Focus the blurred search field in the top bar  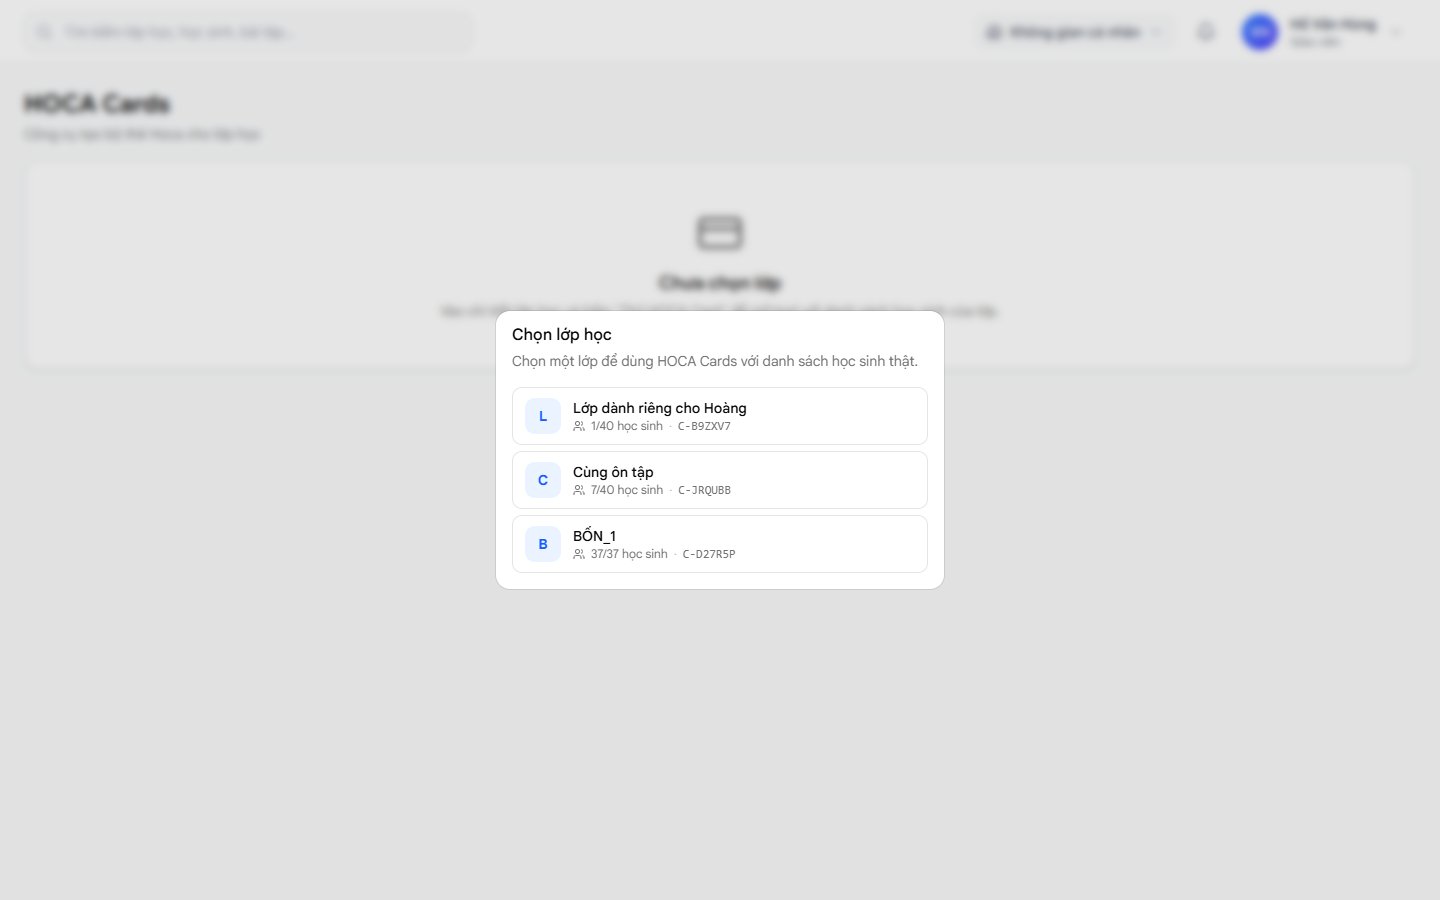coord(249,32)
